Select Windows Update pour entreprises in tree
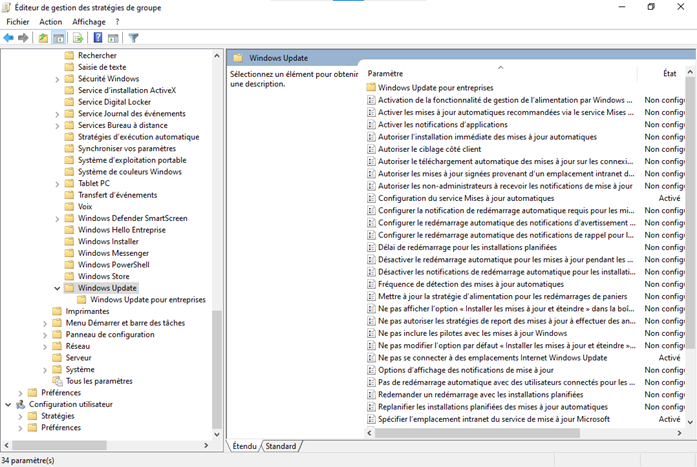The height and width of the screenshot is (467, 697). 148,300
